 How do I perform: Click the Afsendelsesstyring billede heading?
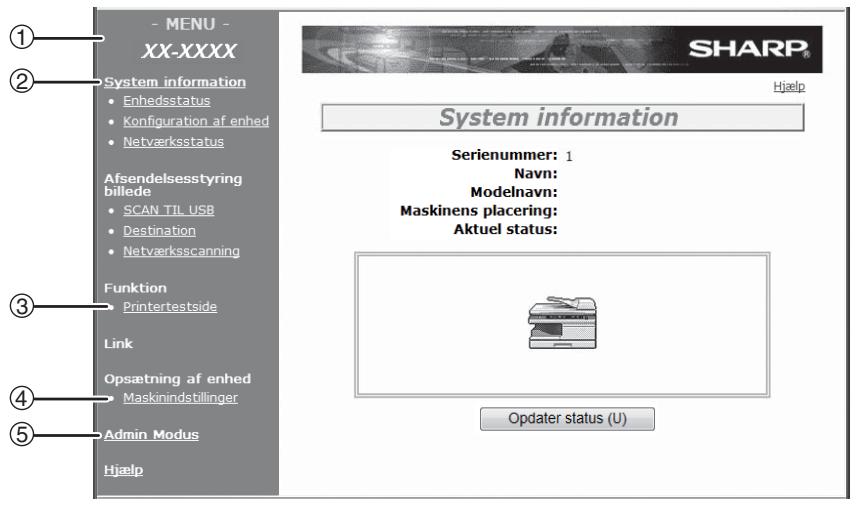pos(173,185)
